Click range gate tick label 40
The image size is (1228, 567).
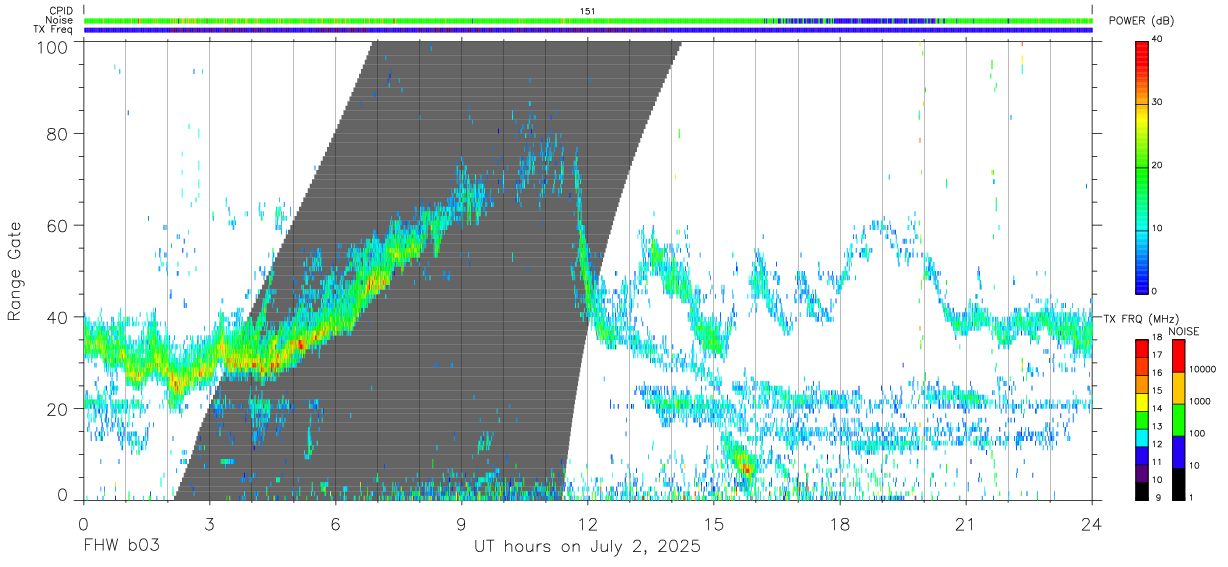click(x=58, y=317)
